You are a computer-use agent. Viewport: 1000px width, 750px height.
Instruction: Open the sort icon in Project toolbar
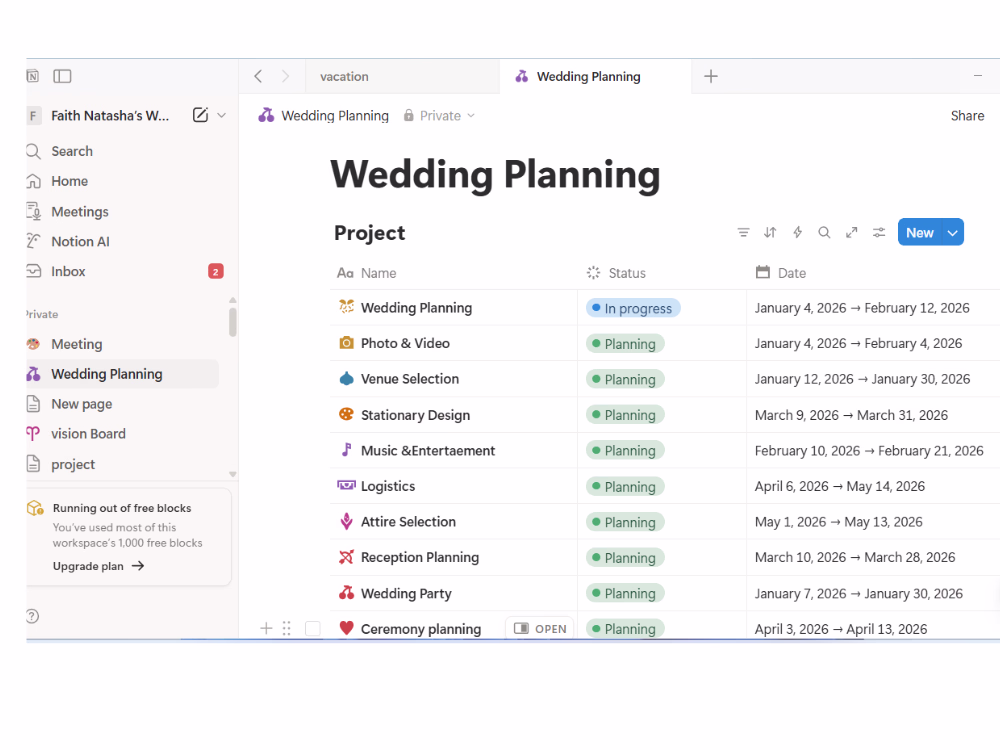tap(770, 233)
